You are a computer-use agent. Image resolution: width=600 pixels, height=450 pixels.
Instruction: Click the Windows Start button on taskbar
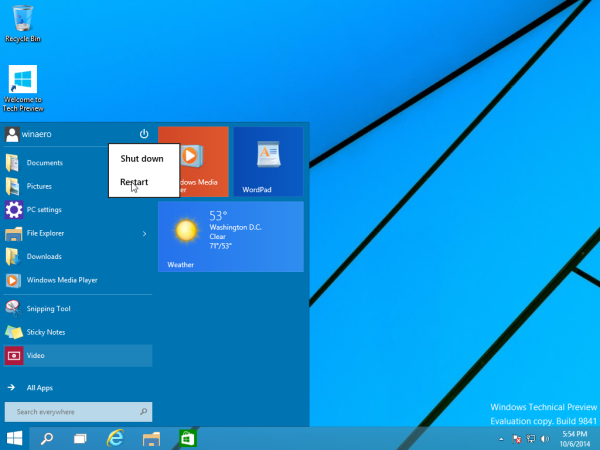click(15, 439)
